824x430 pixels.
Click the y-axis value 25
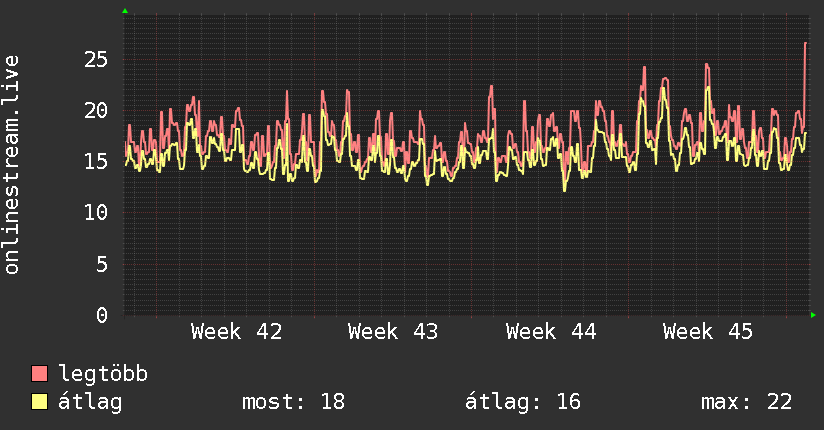96,59
